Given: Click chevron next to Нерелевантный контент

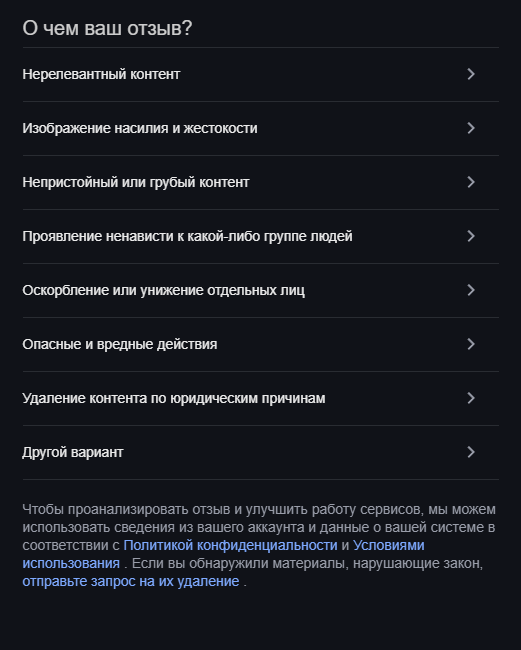Looking at the screenshot, I should [471, 74].
